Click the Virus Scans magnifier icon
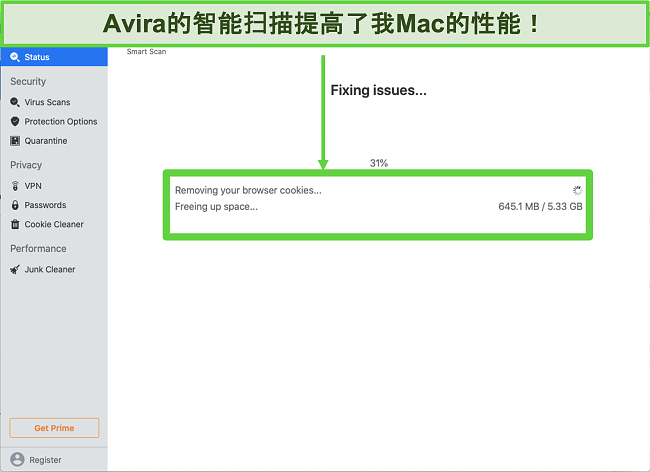This screenshot has height=472, width=650. [x=15, y=102]
